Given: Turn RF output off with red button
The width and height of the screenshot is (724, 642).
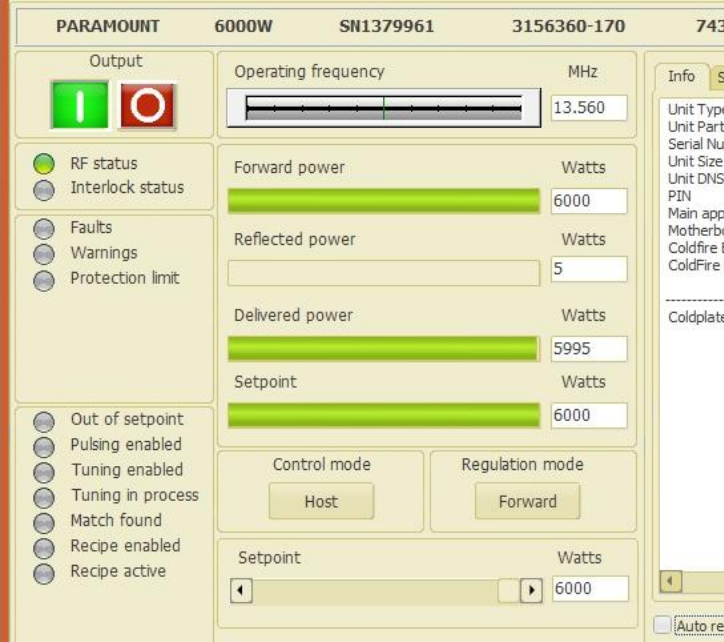Looking at the screenshot, I should tap(147, 105).
